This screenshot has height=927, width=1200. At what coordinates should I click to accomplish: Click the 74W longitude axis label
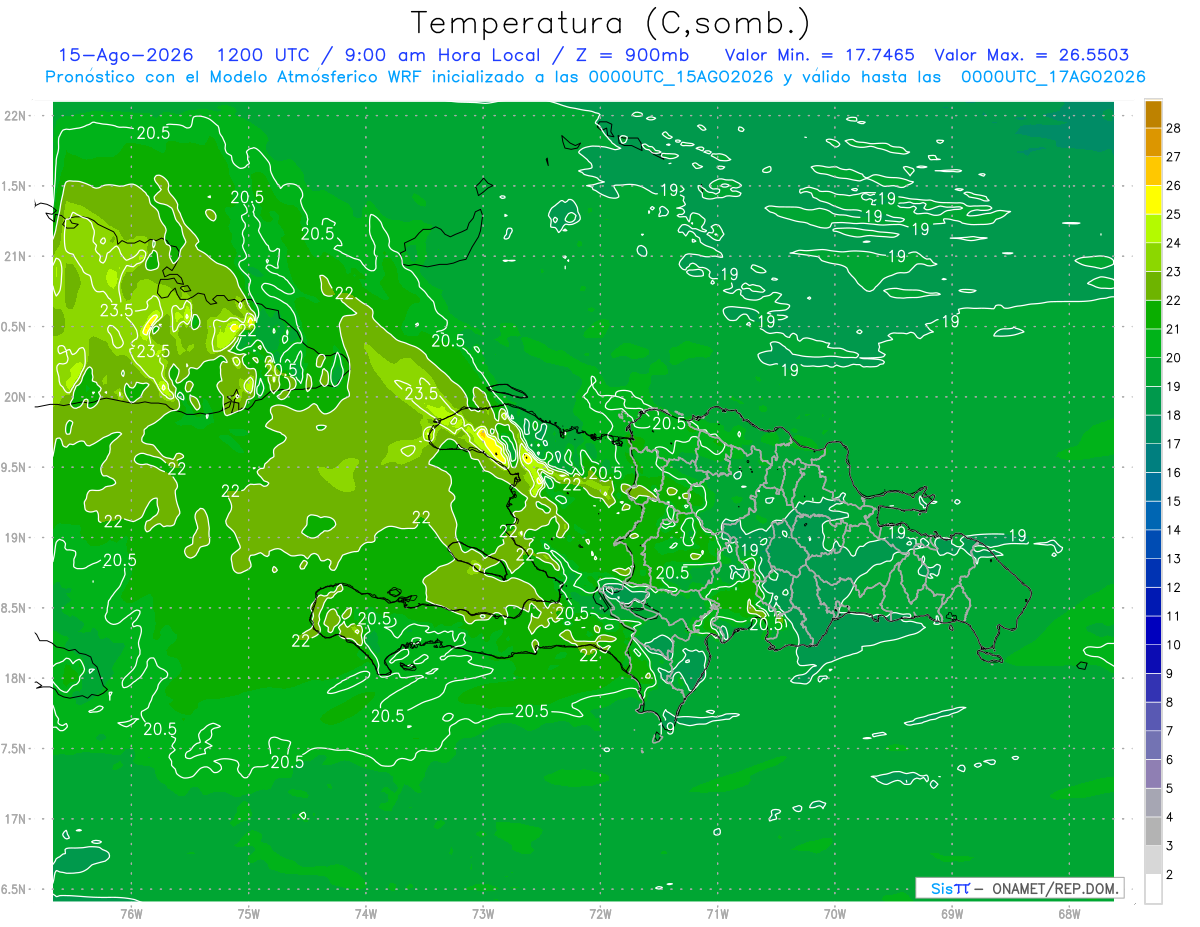(366, 913)
